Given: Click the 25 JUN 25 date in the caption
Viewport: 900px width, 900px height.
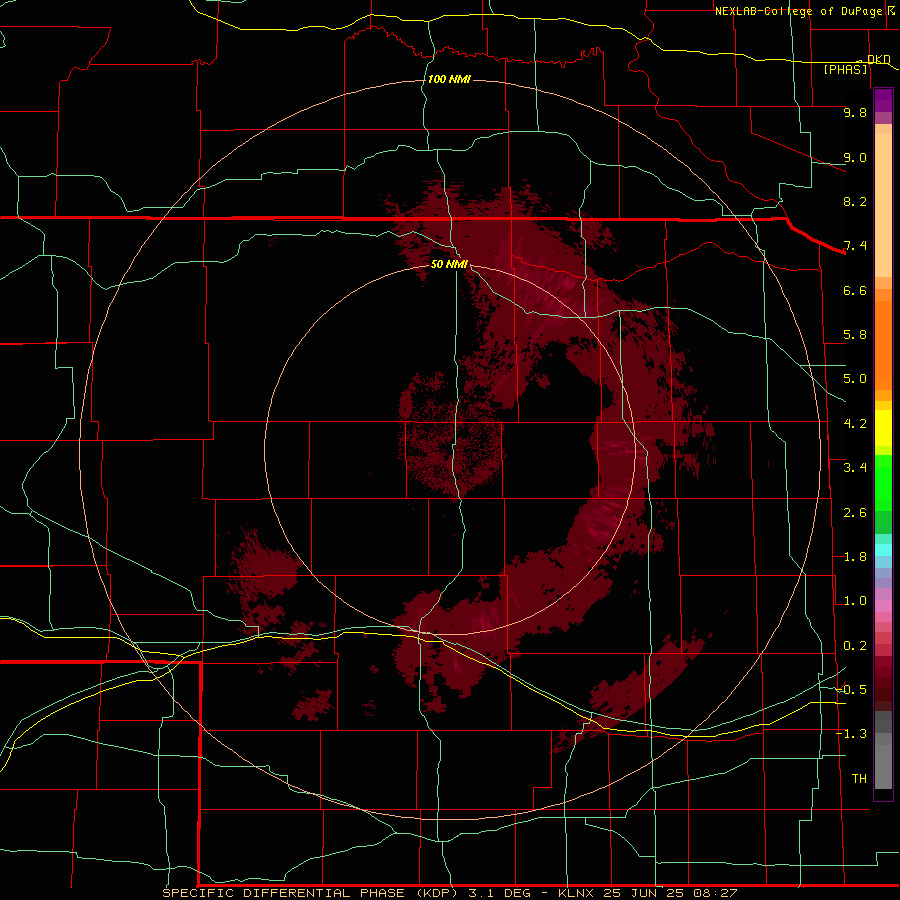Looking at the screenshot, I should point(643,893).
